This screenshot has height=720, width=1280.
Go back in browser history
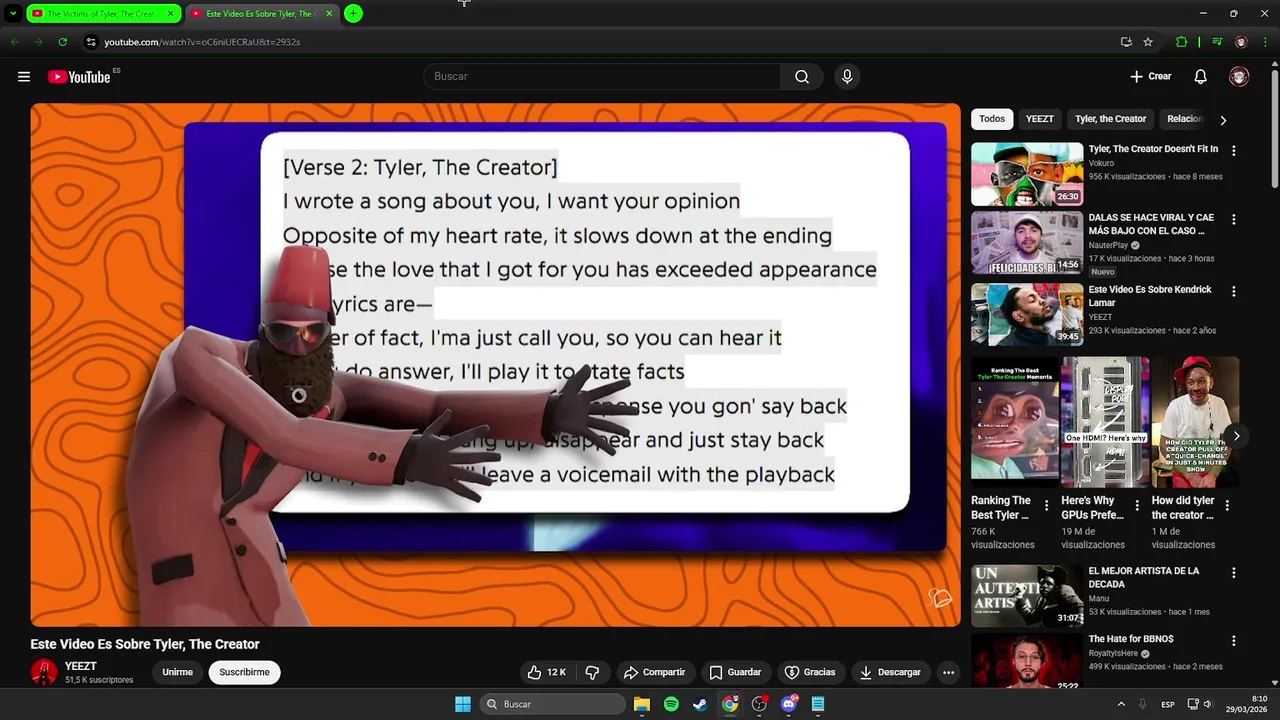click(x=14, y=42)
